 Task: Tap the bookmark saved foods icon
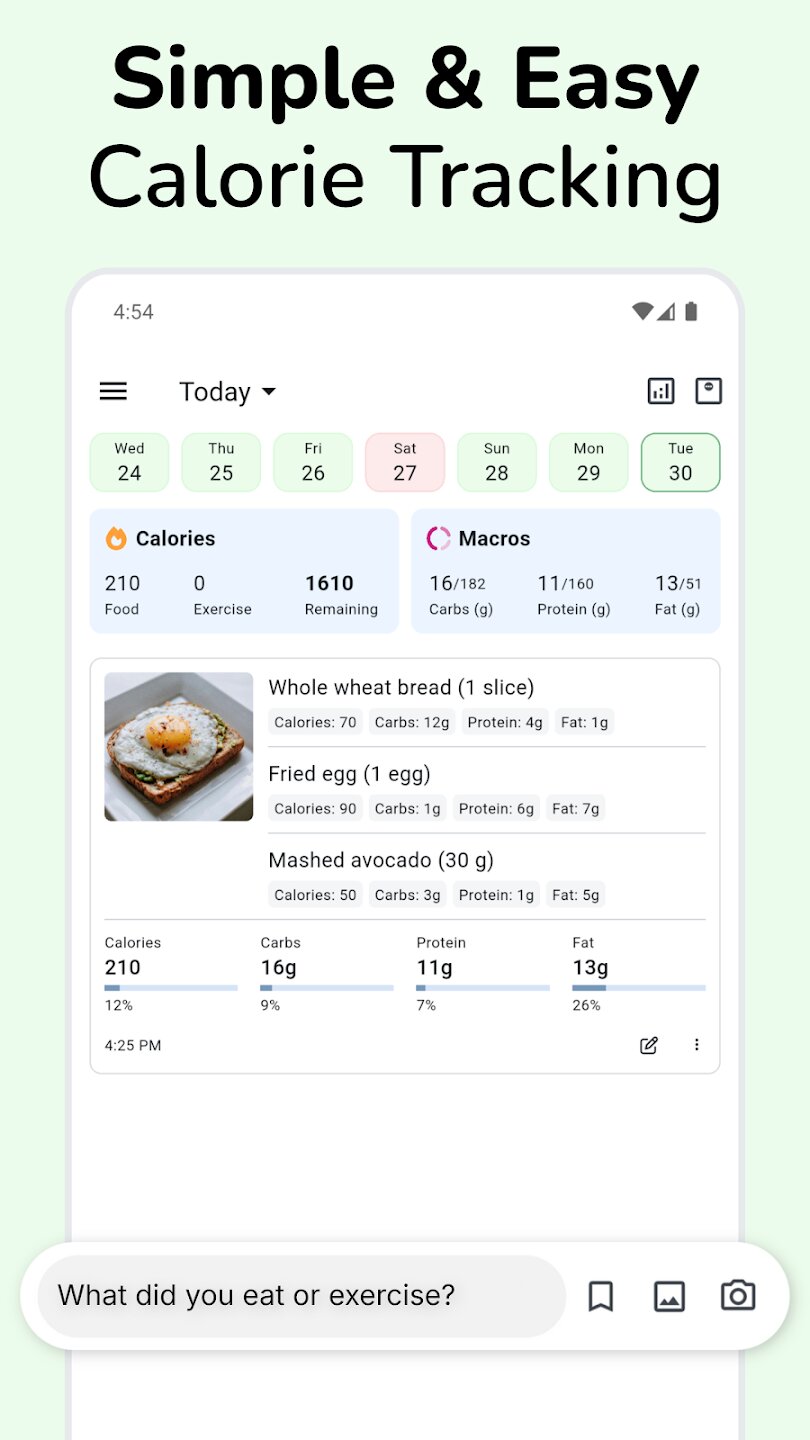(x=600, y=1296)
